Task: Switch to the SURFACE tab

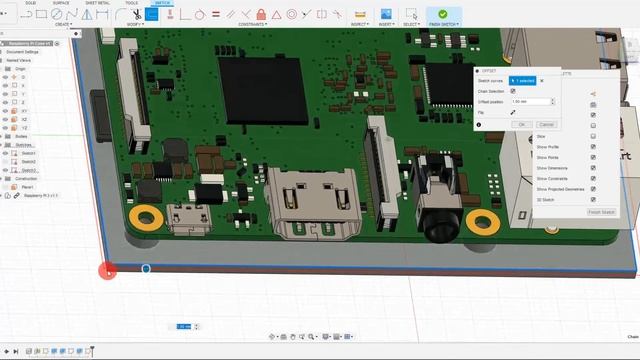Action: pos(61,3)
